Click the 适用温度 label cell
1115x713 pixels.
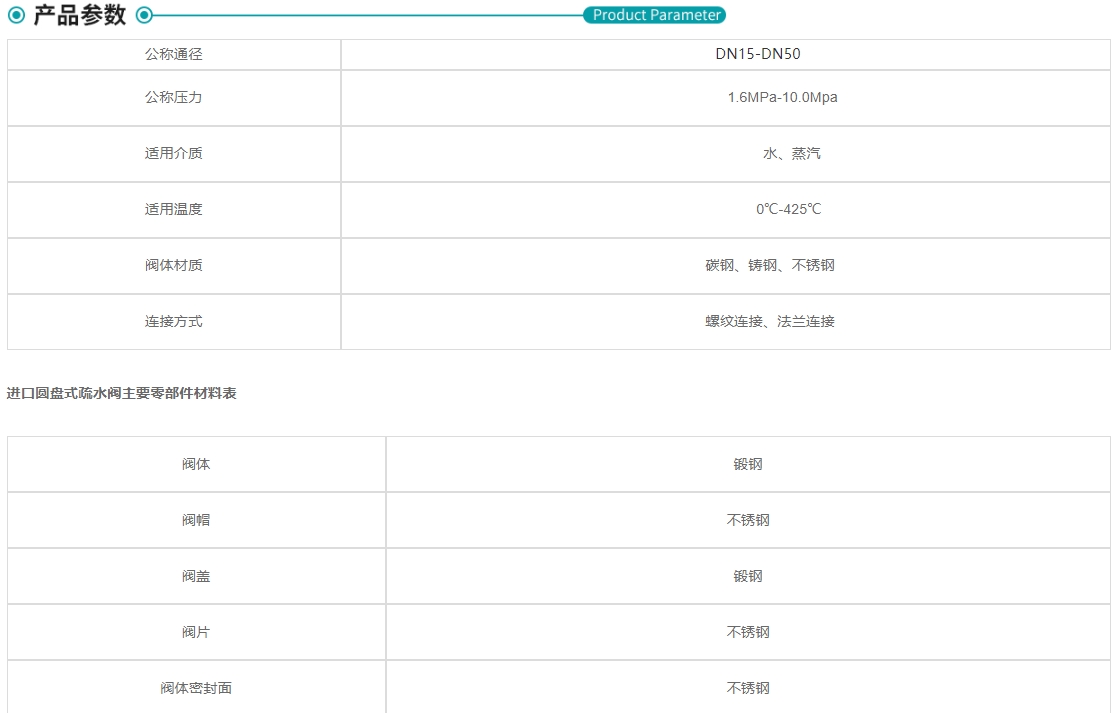174,210
